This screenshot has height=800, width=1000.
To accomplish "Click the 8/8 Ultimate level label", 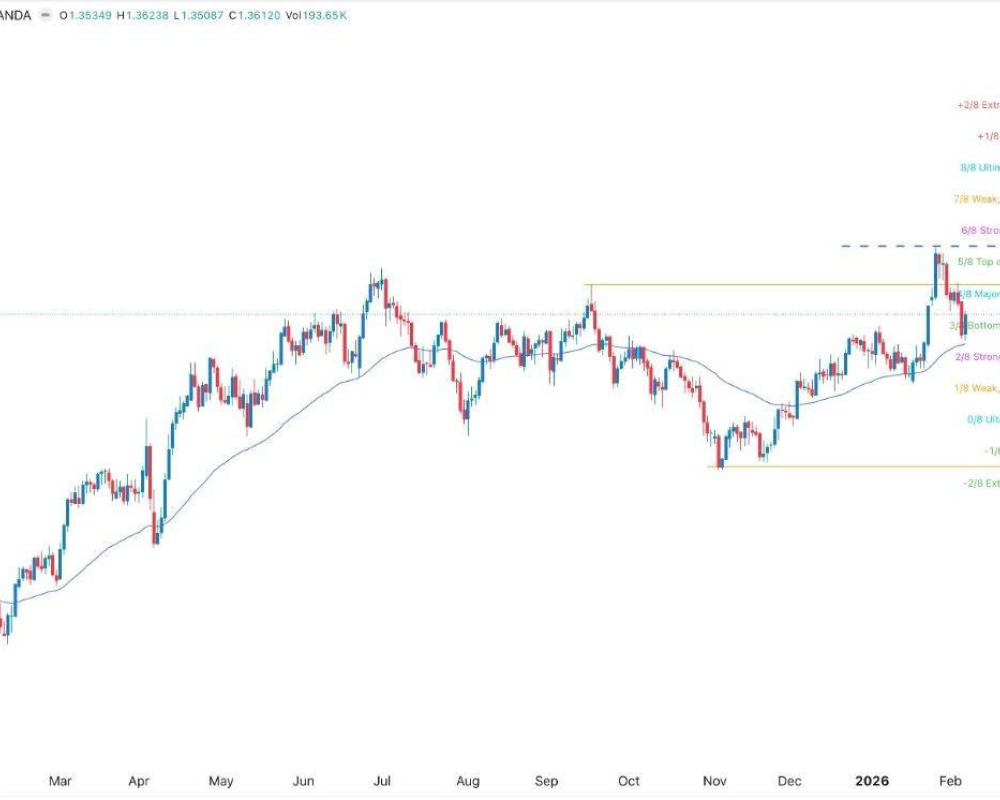I will click(981, 168).
